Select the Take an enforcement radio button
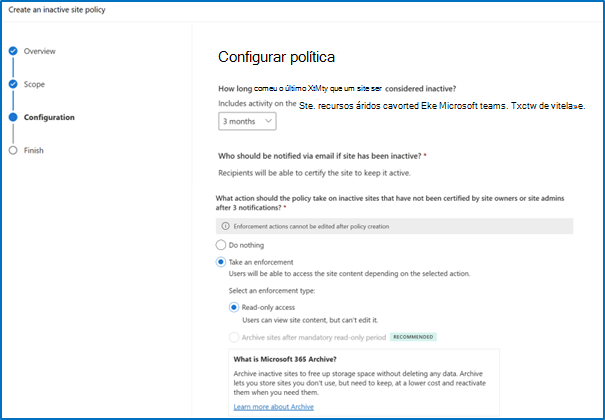Screen dimensions: 605x420 click(x=221, y=262)
